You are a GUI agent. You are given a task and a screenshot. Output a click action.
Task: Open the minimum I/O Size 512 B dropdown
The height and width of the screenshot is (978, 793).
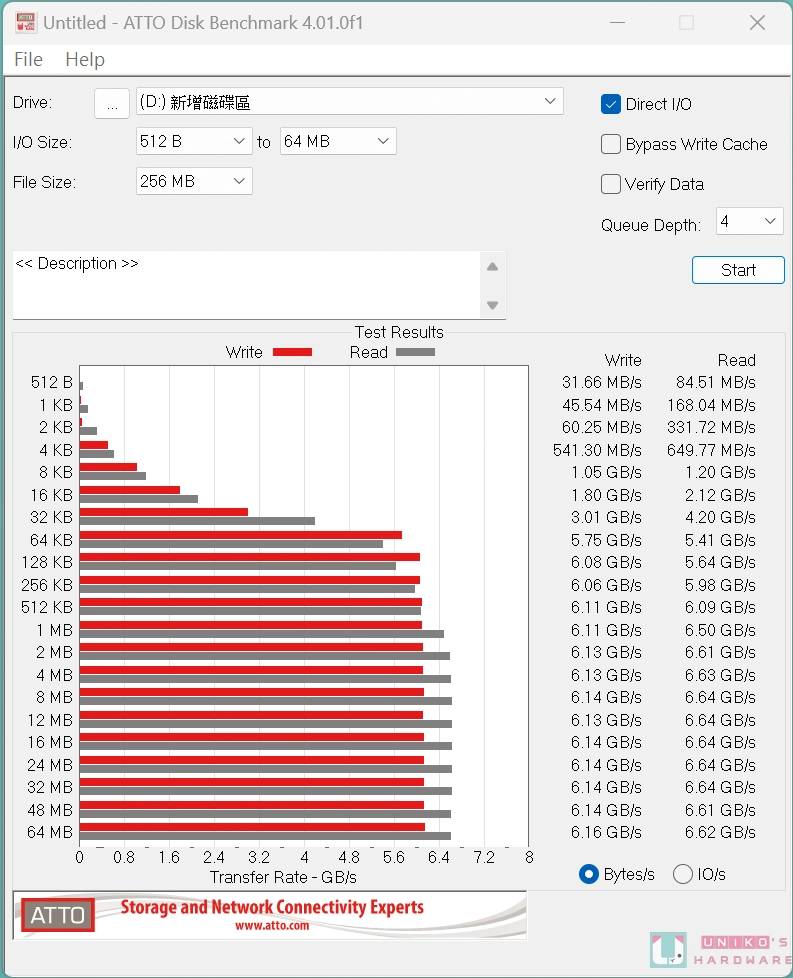[194, 142]
